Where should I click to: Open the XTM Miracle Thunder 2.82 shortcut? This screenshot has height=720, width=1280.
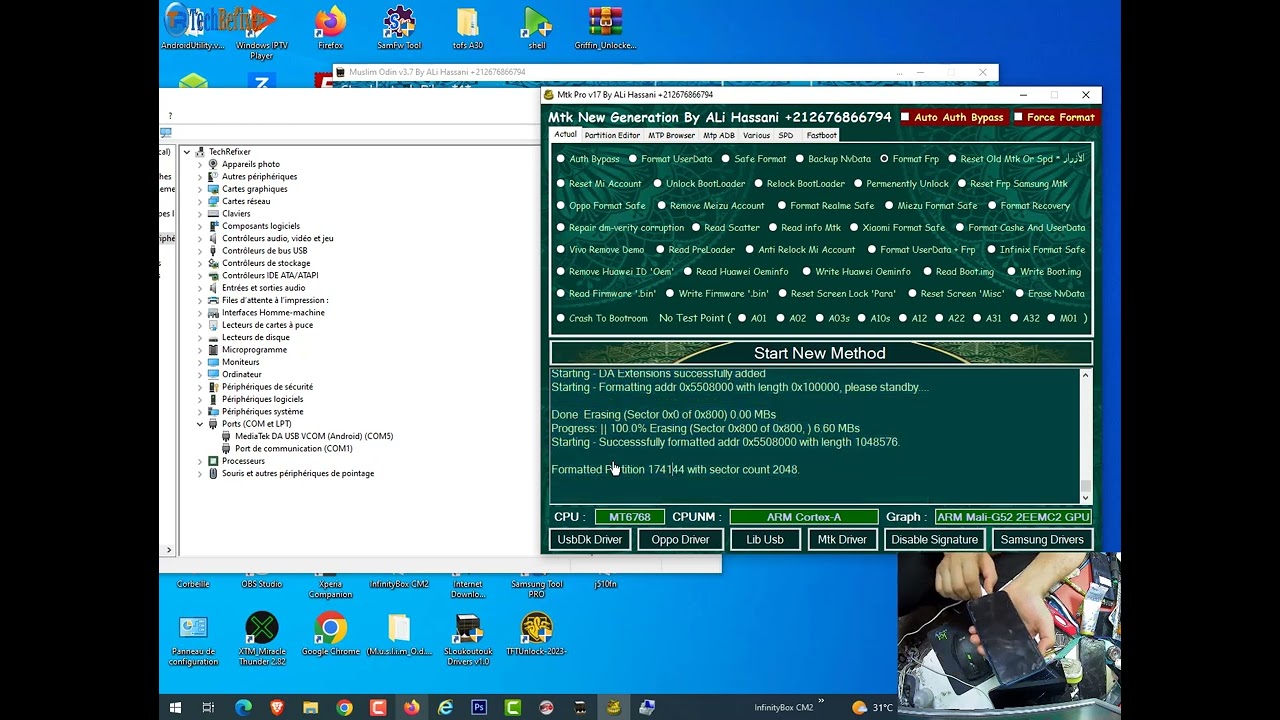(x=262, y=638)
